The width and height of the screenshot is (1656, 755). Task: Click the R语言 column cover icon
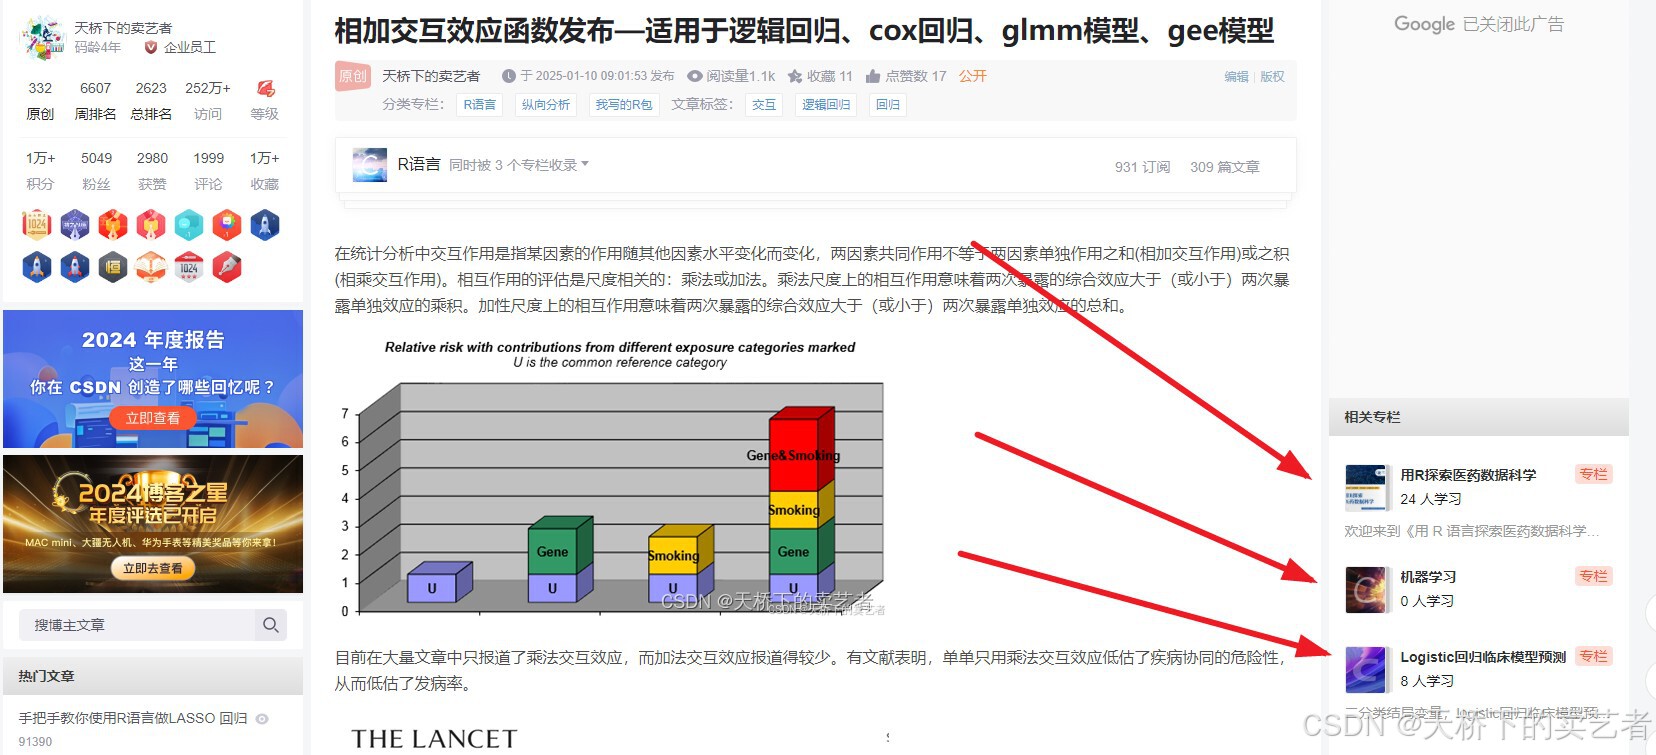coord(370,165)
